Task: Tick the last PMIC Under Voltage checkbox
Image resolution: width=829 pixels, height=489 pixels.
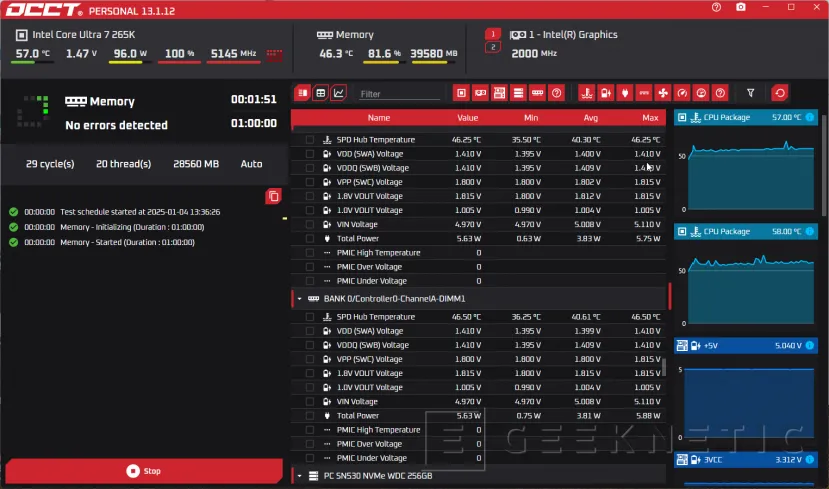Action: click(x=310, y=458)
